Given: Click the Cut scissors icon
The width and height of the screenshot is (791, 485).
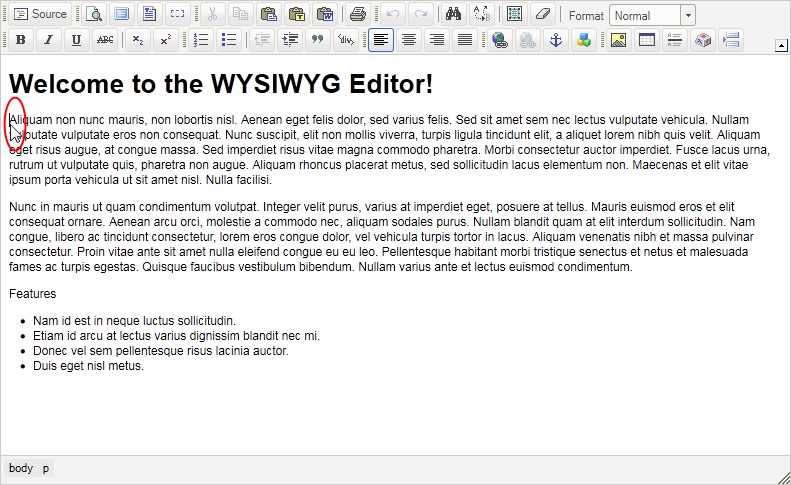Looking at the screenshot, I should (212, 14).
